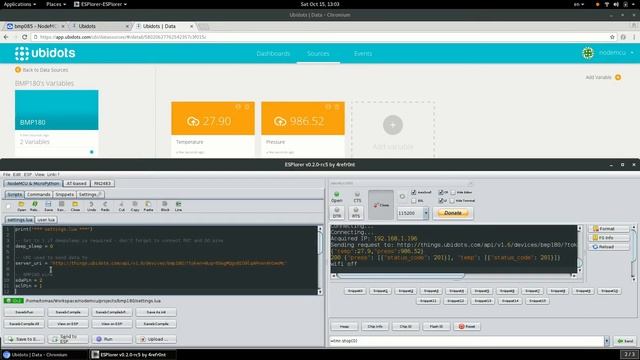Toggle the DTR line button

point(337,213)
